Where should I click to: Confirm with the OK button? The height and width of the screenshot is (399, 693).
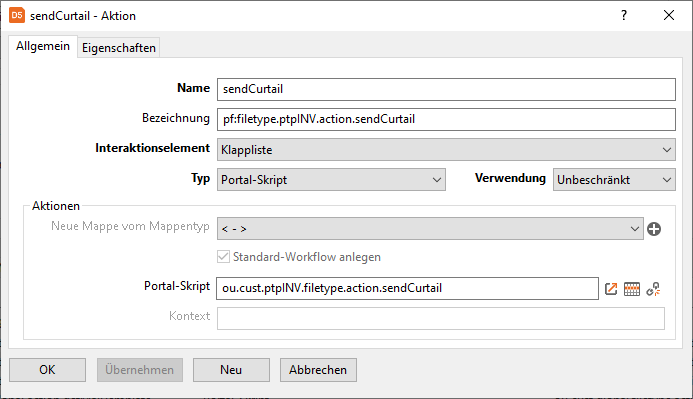pos(47,370)
